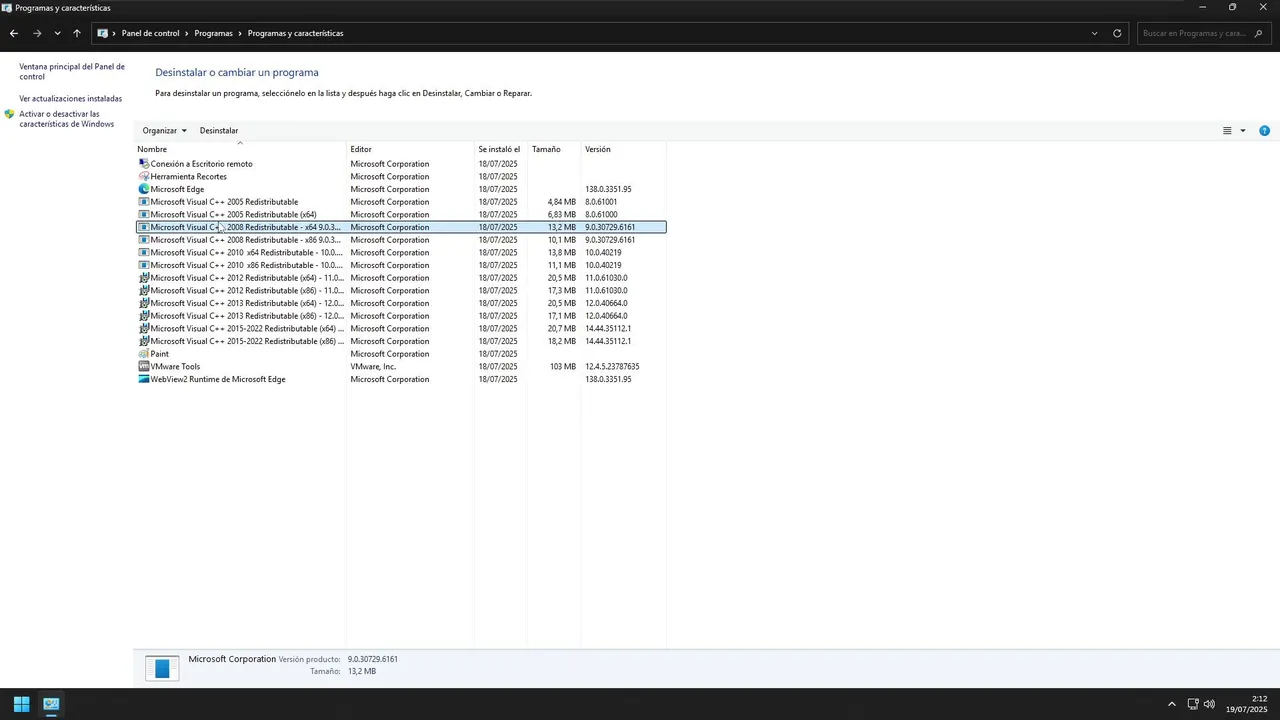The image size is (1280, 720).
Task: Click the Visual C++ 2015-2022 (x64) icon
Action: tap(144, 328)
